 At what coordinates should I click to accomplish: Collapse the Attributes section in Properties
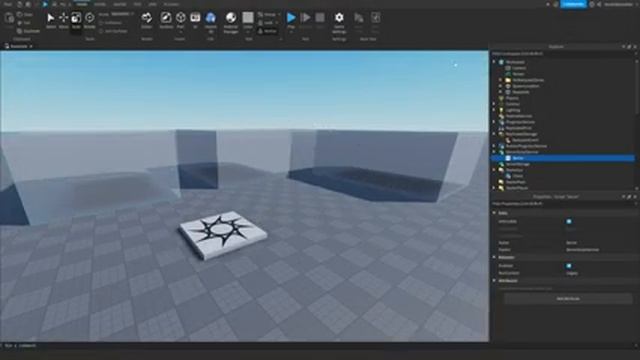coord(494,281)
